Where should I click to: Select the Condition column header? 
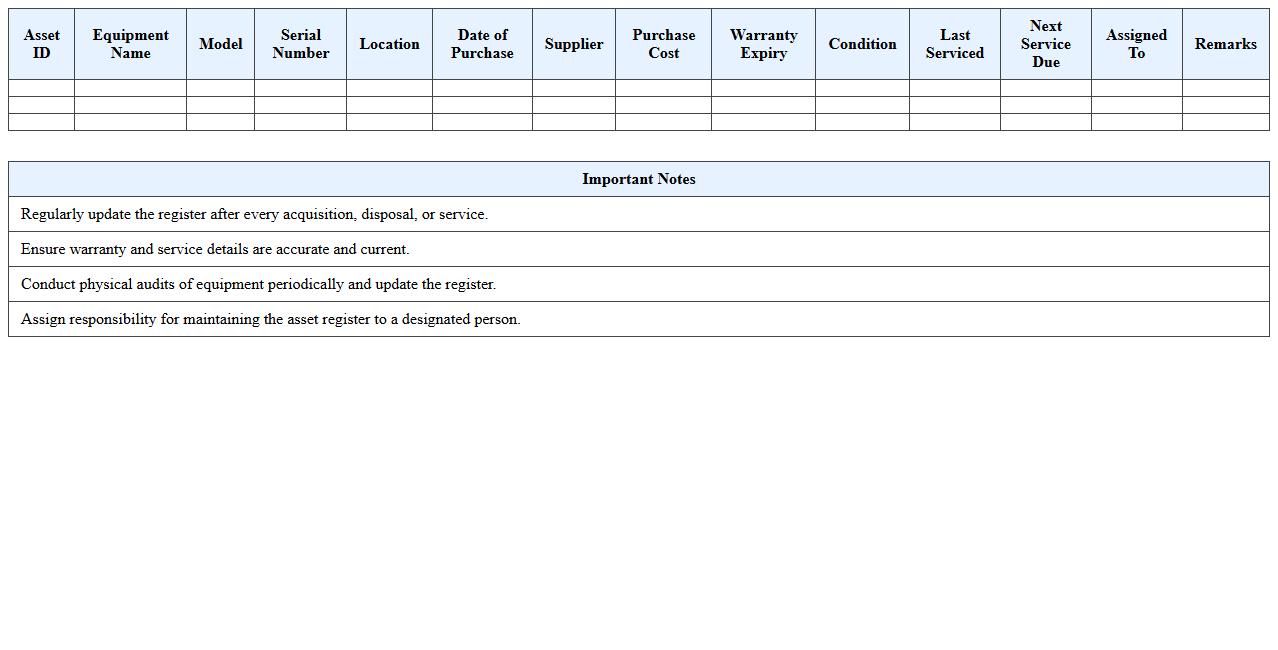click(862, 44)
